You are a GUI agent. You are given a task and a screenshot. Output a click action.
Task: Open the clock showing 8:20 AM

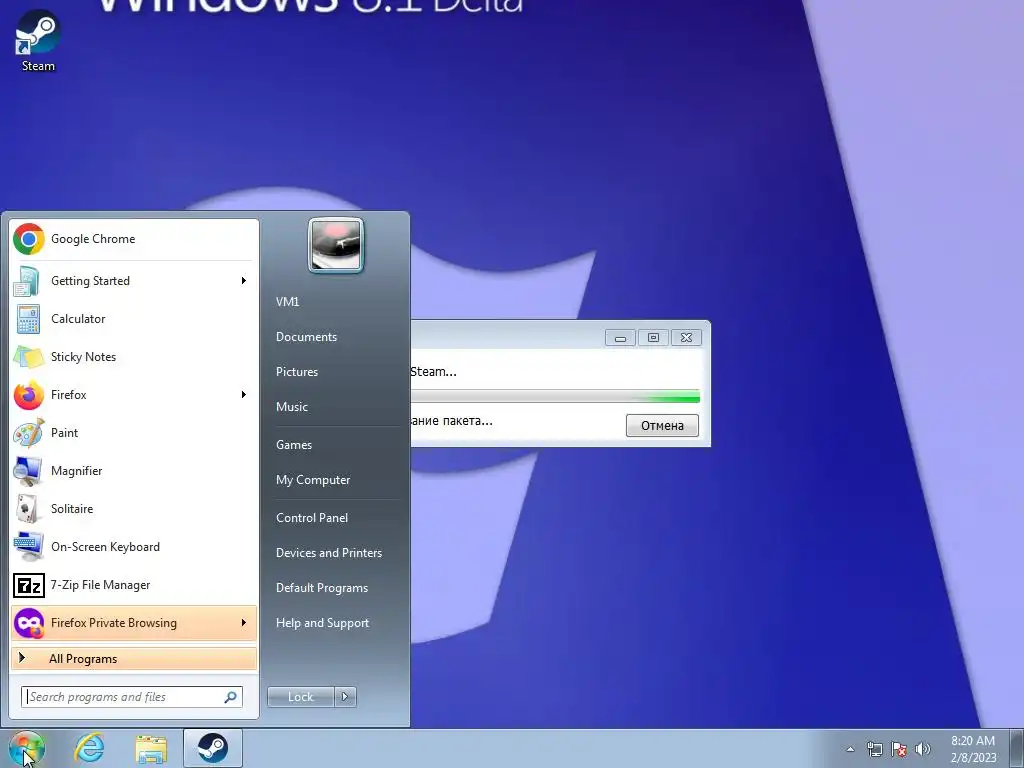[973, 749]
